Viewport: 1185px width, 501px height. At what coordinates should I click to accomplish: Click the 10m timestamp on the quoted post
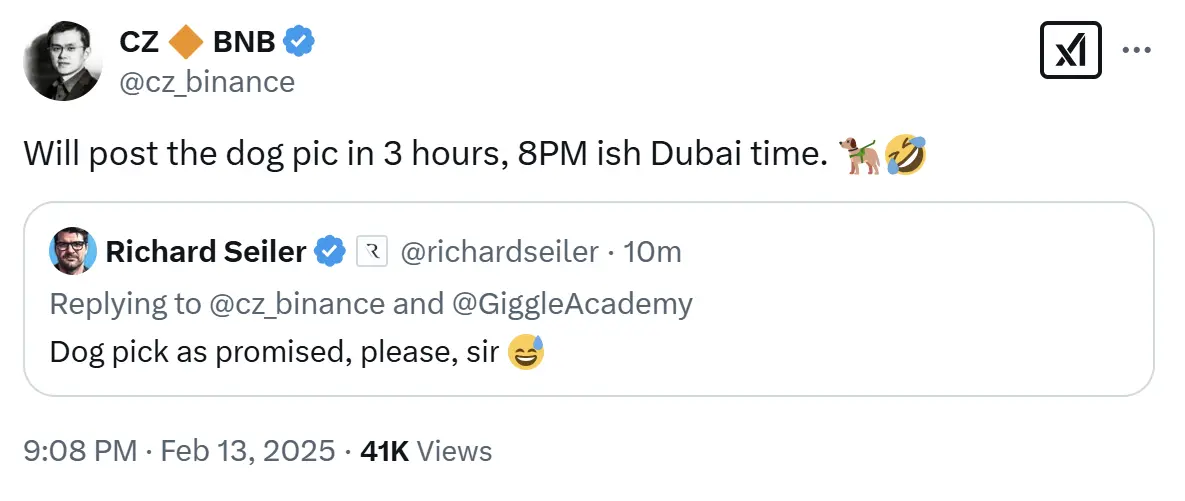click(652, 252)
